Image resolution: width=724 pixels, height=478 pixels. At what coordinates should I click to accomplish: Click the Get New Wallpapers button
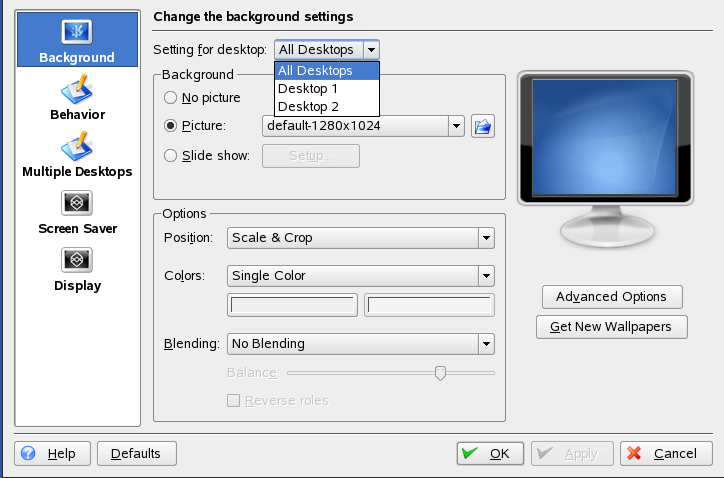611,327
